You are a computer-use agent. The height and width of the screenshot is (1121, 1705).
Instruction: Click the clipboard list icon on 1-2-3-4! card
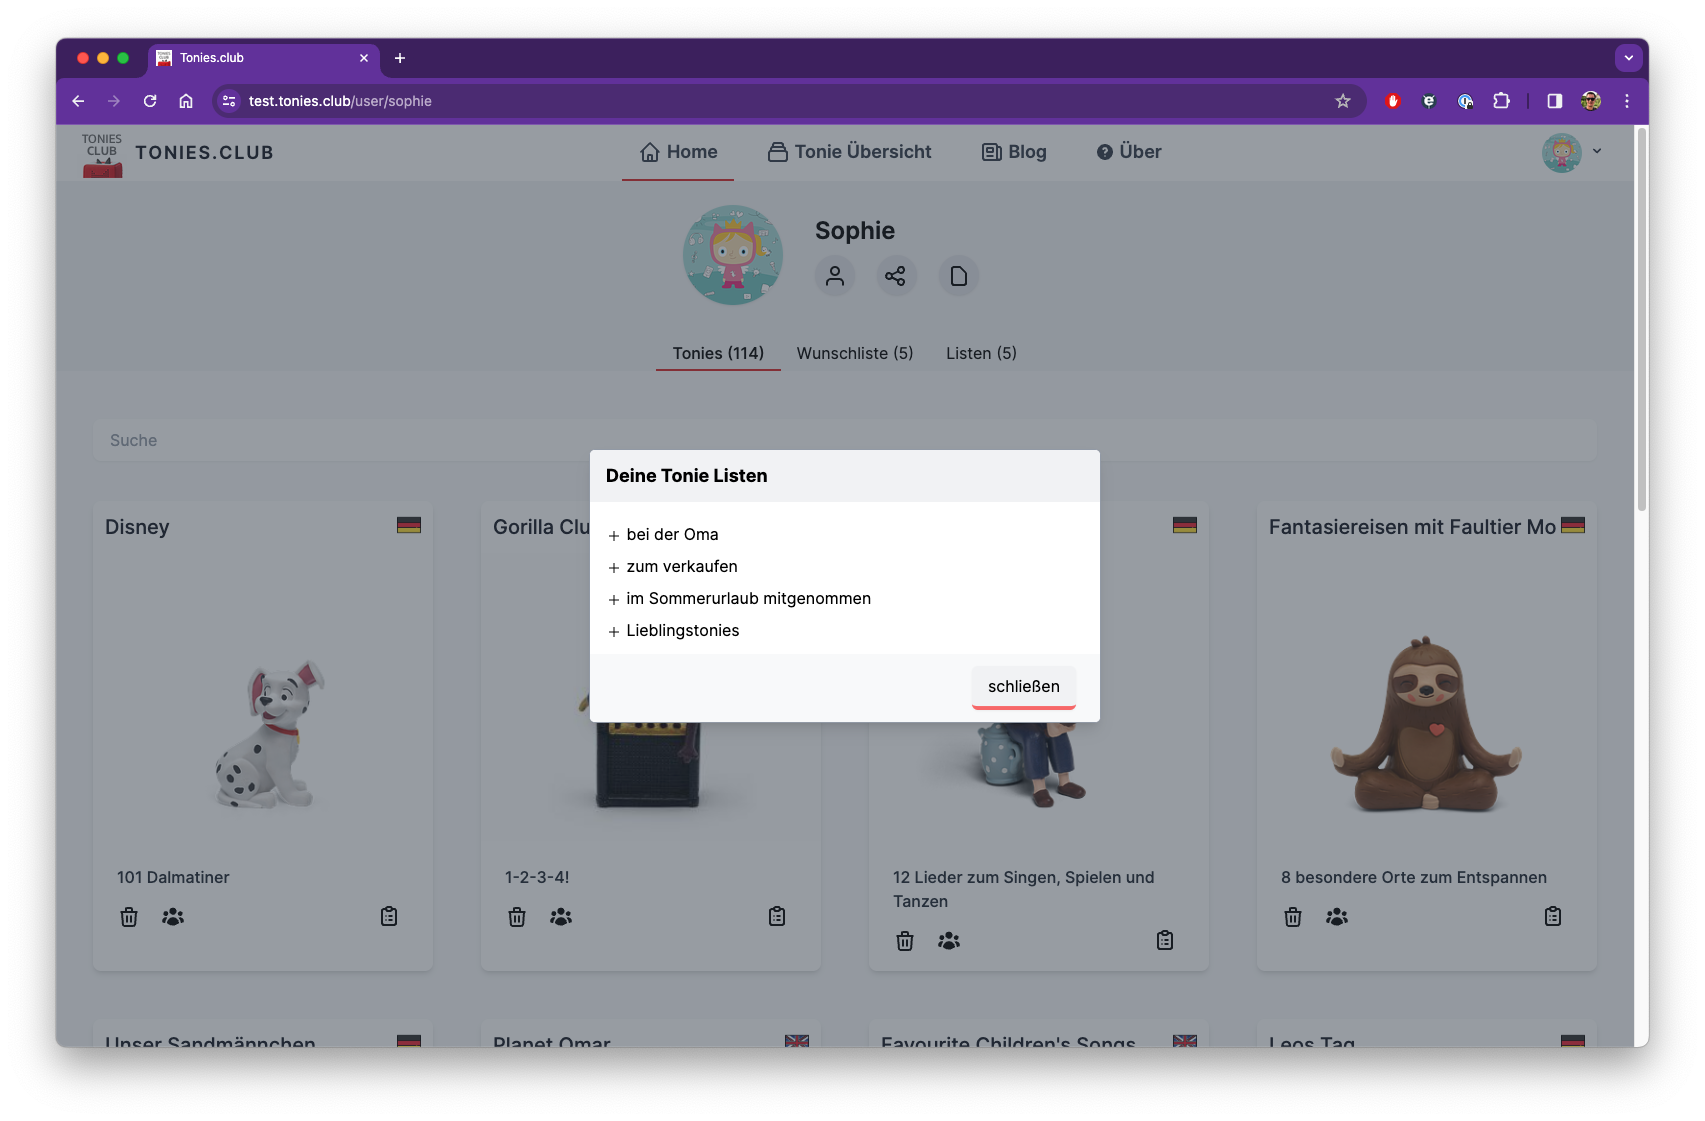[x=777, y=916]
